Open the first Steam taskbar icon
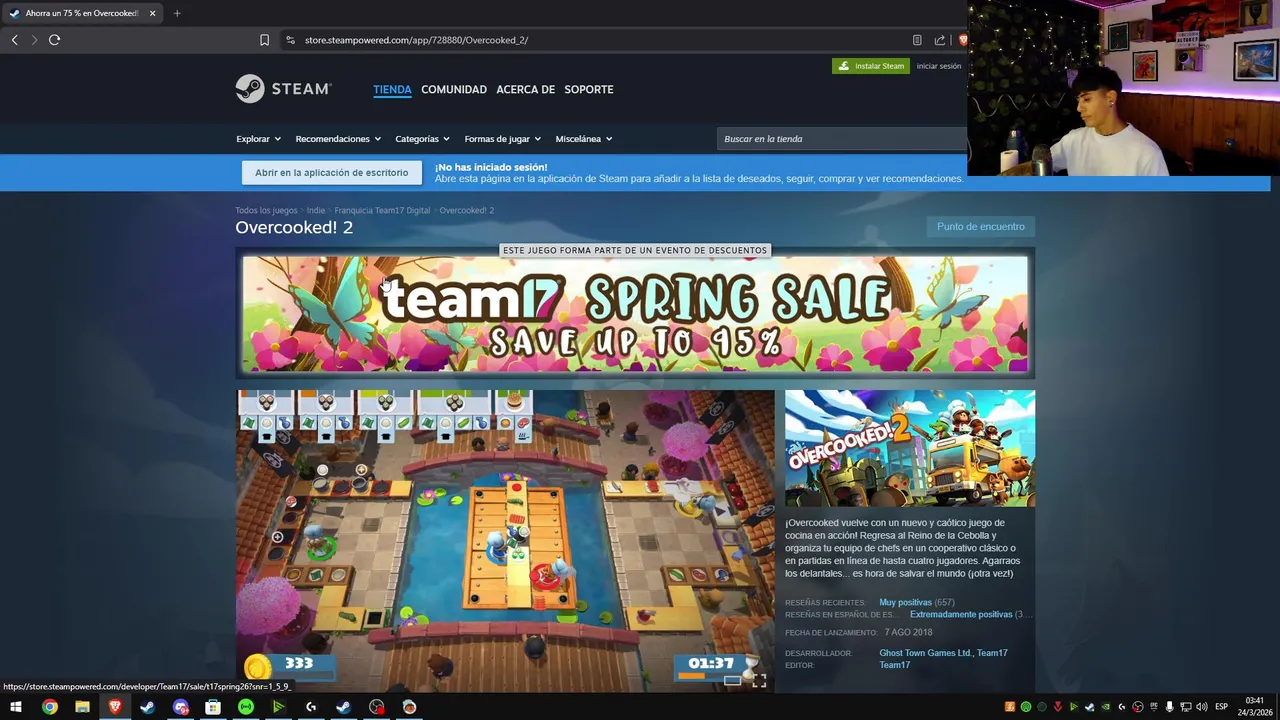 click(x=147, y=707)
